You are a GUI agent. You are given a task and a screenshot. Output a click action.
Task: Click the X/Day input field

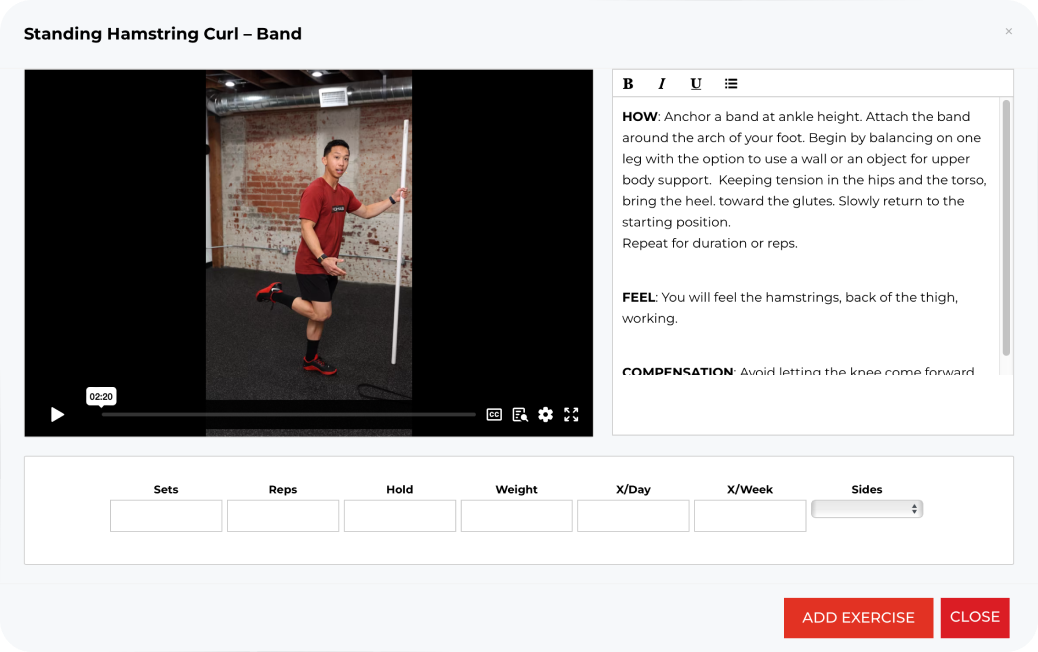click(x=633, y=515)
